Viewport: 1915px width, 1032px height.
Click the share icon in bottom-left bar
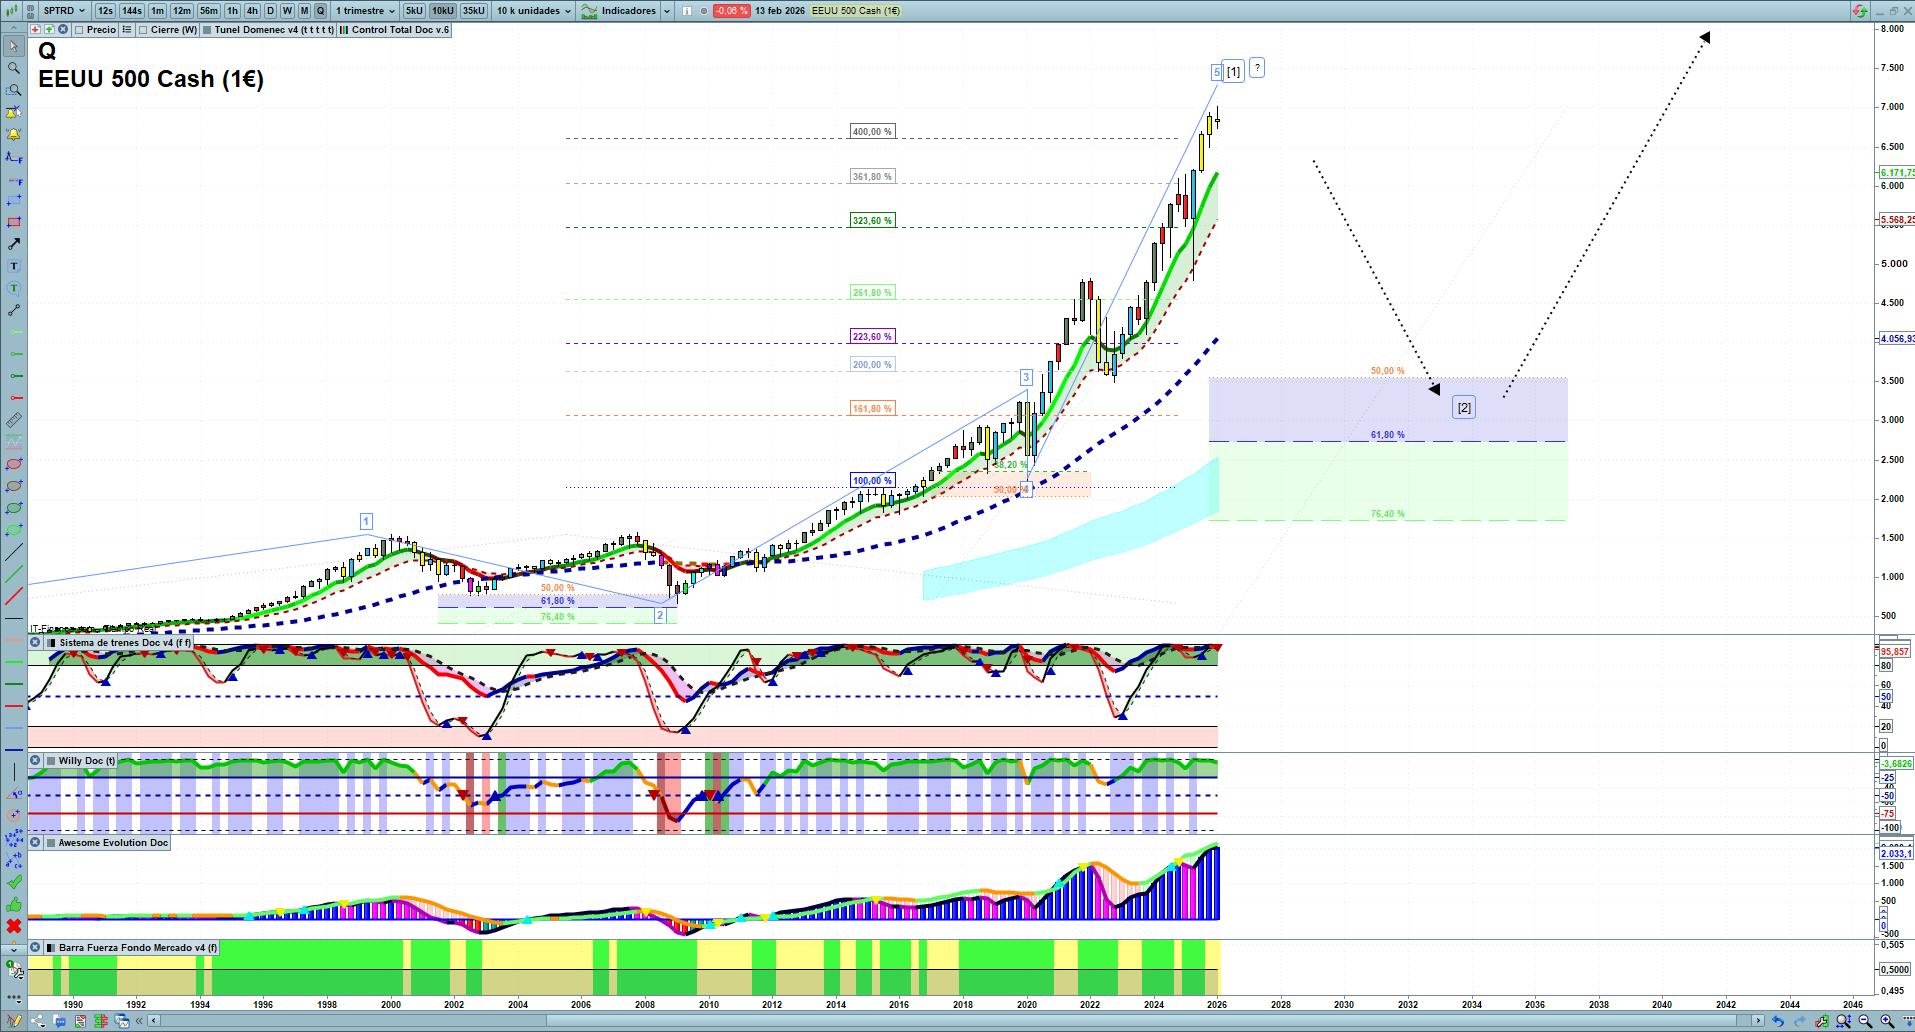coord(38,1021)
